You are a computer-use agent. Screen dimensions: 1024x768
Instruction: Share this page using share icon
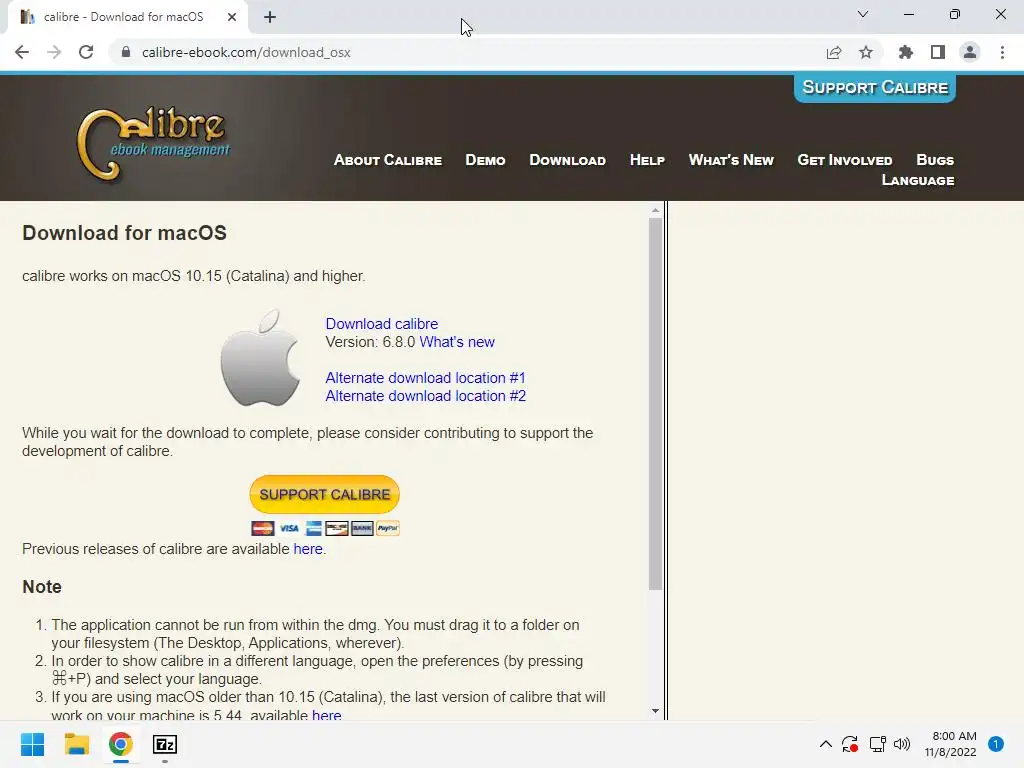(x=834, y=52)
